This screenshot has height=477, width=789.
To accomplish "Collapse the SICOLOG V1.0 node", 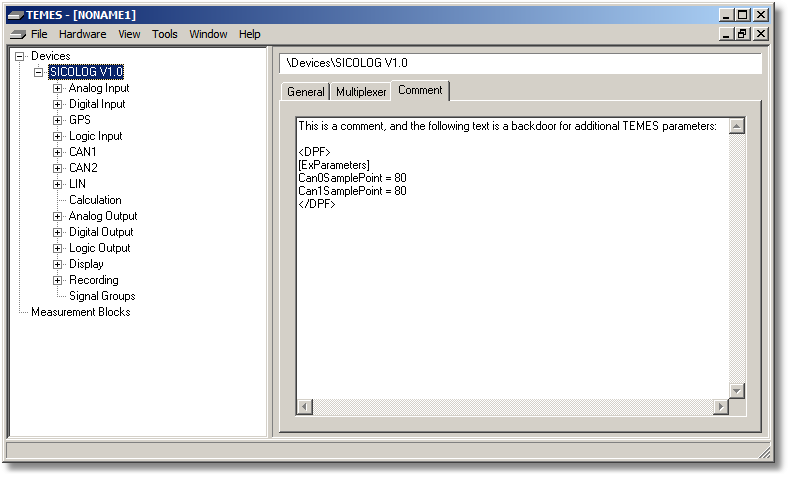I will [x=38, y=72].
